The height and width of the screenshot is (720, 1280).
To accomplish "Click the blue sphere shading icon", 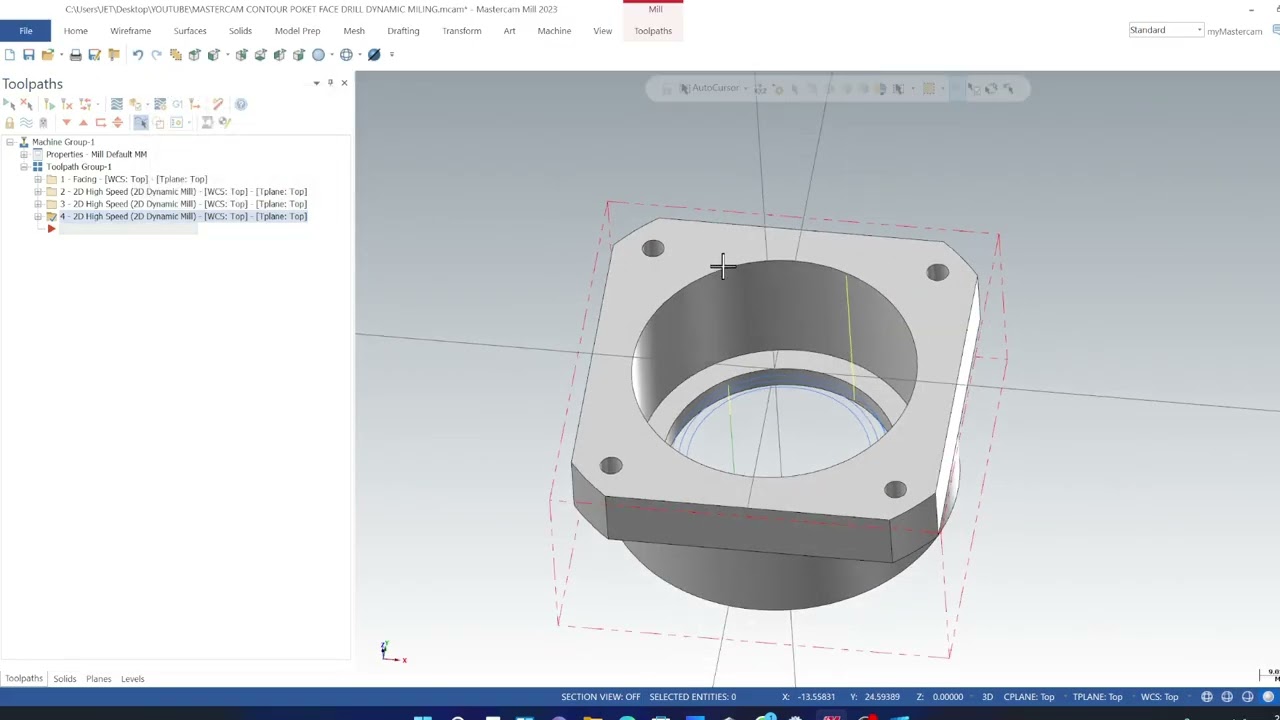I will (318, 55).
